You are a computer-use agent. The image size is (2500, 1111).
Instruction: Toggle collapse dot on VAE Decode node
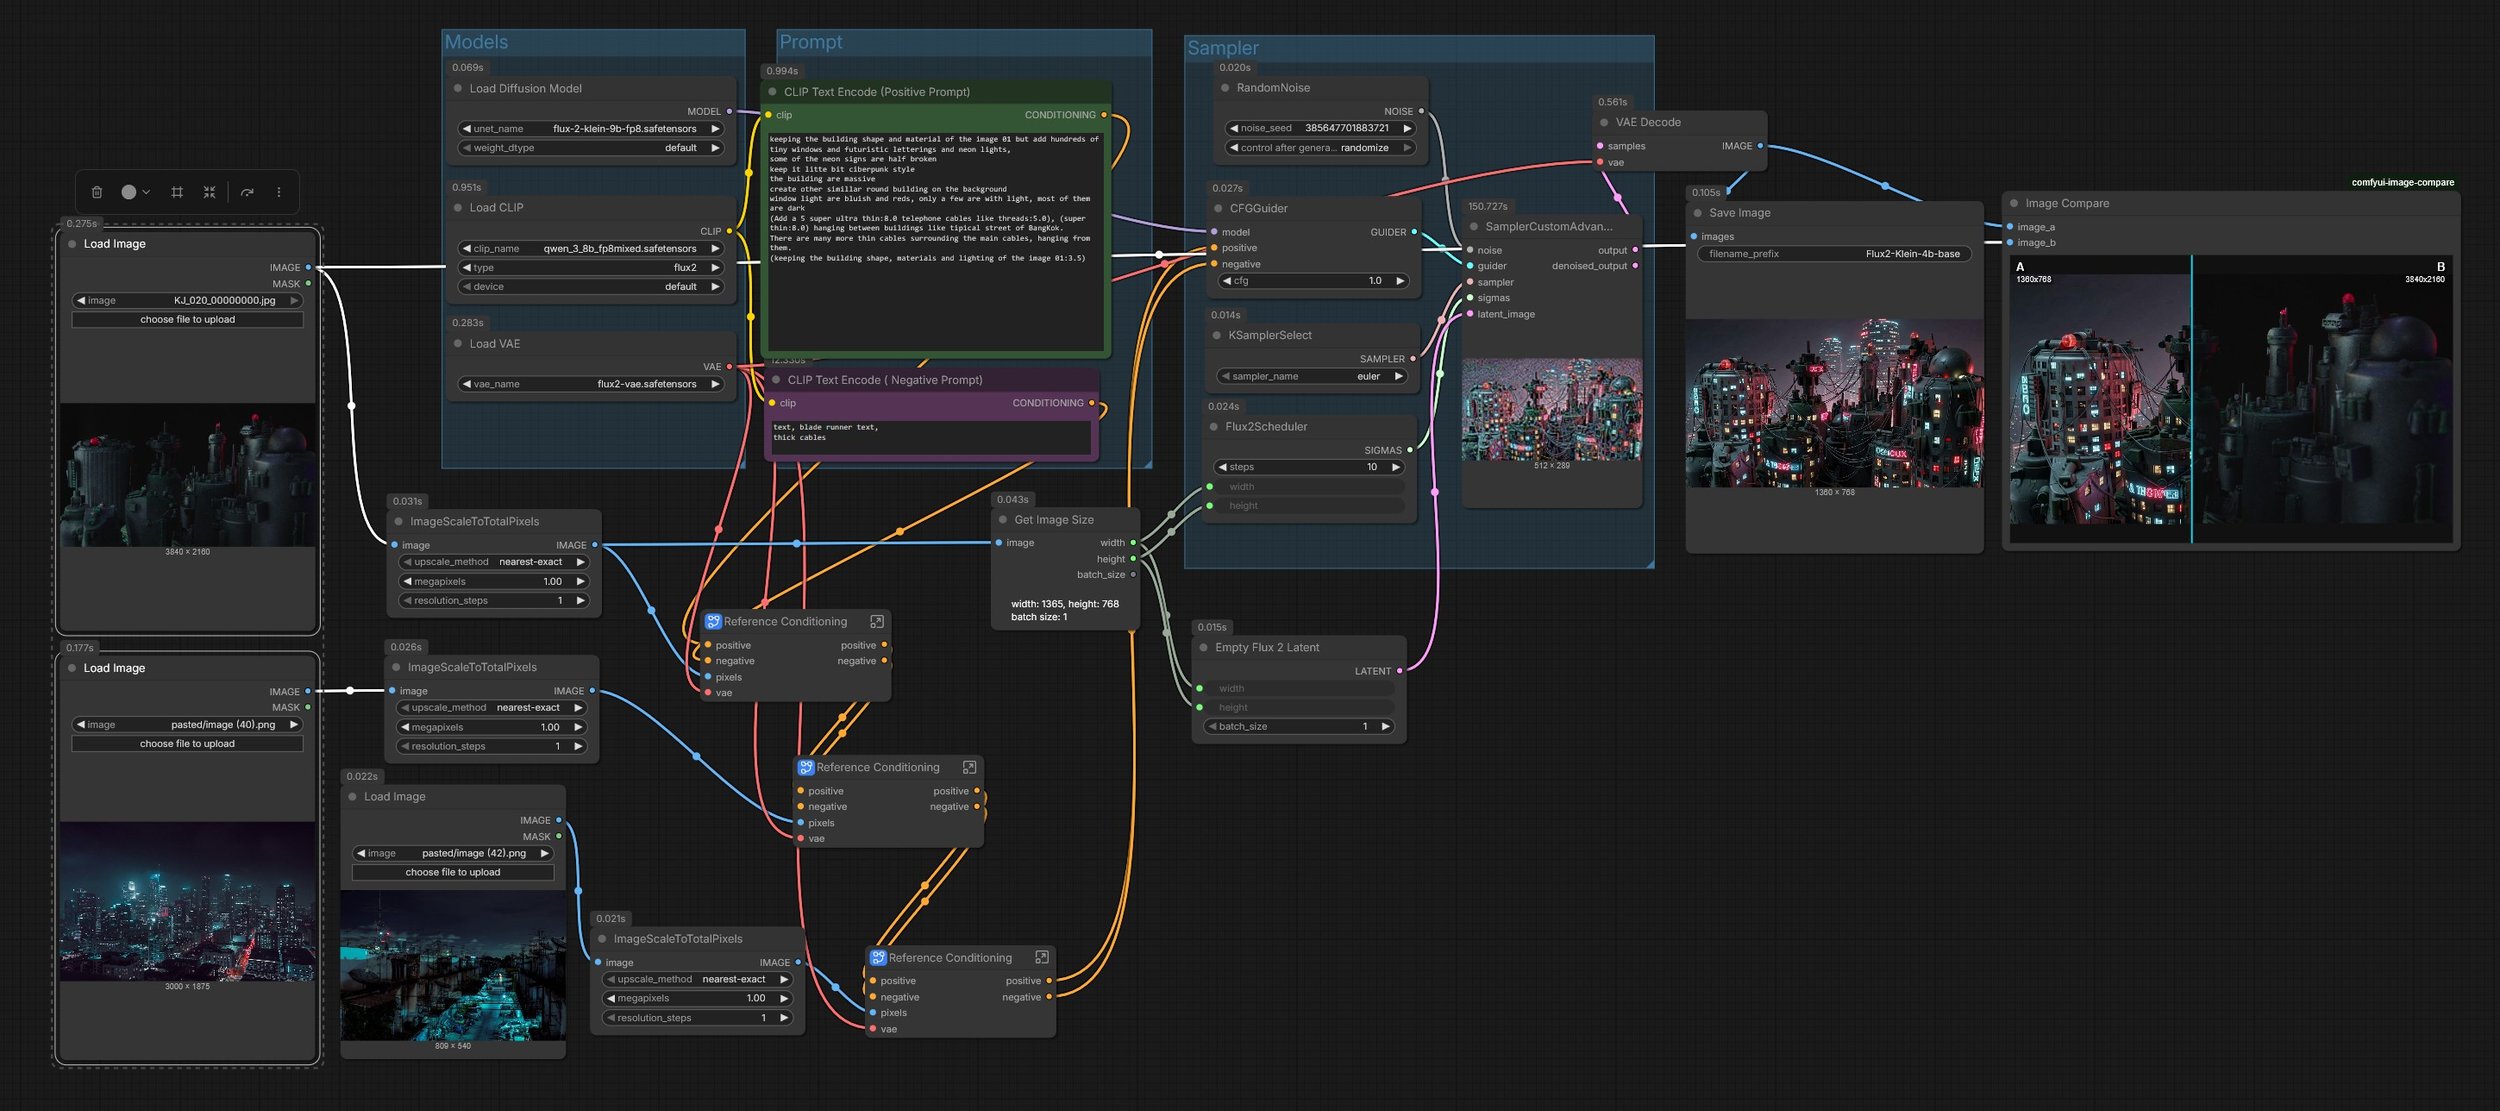1604,123
